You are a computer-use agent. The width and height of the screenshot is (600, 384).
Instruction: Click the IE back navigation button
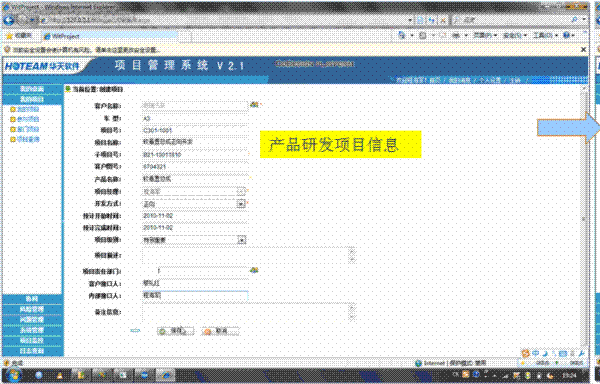pos(9,20)
